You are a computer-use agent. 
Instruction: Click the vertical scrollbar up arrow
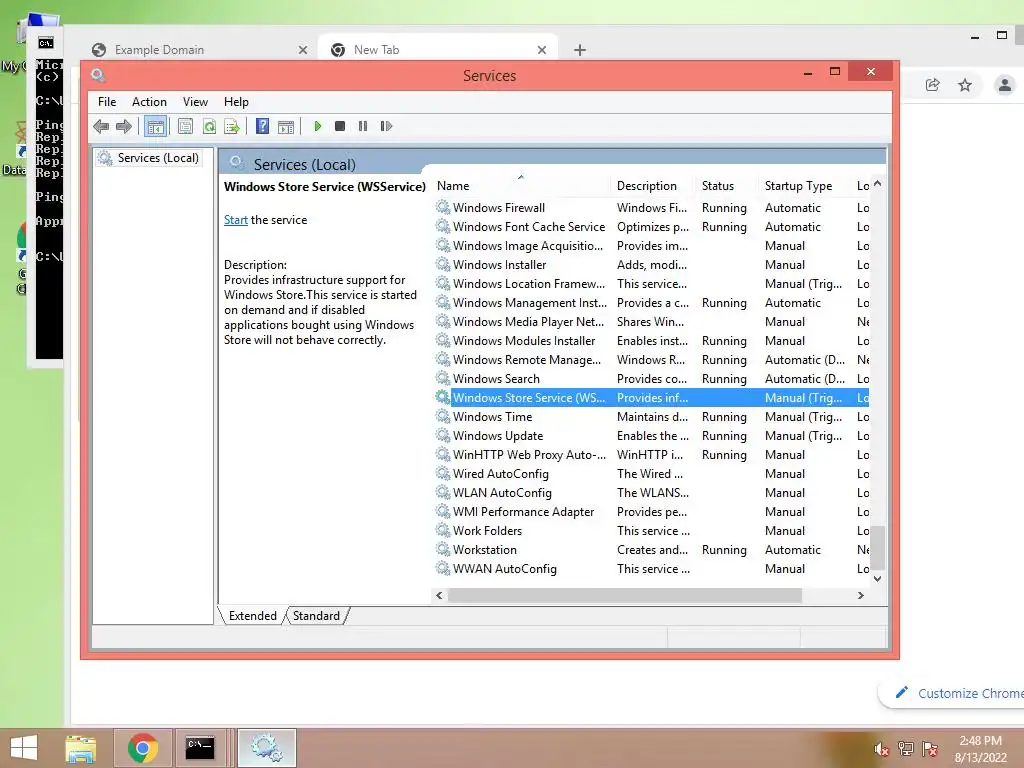[878, 184]
